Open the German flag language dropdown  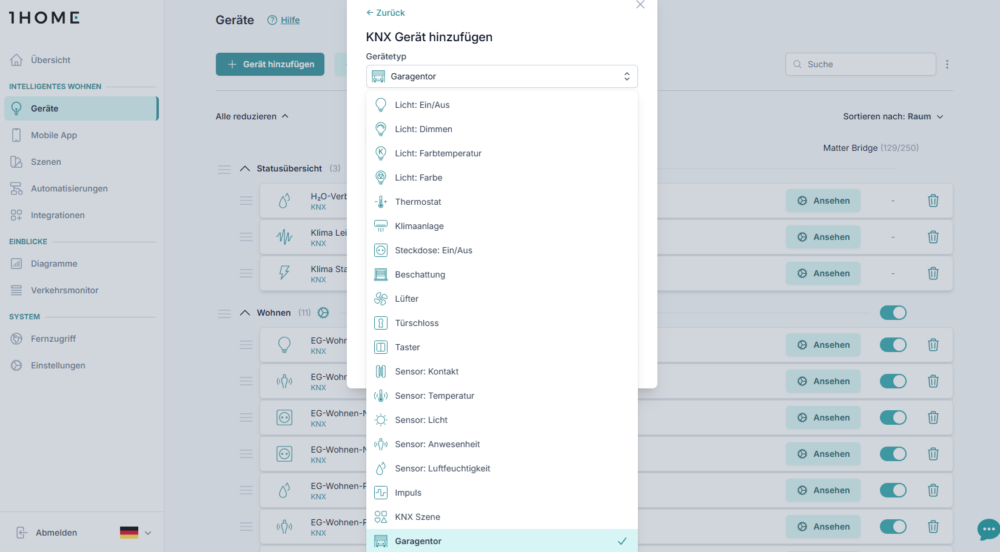(x=135, y=533)
